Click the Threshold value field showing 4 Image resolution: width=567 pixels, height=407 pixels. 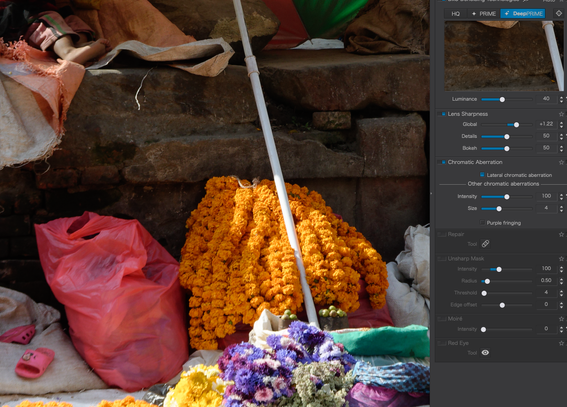click(546, 292)
